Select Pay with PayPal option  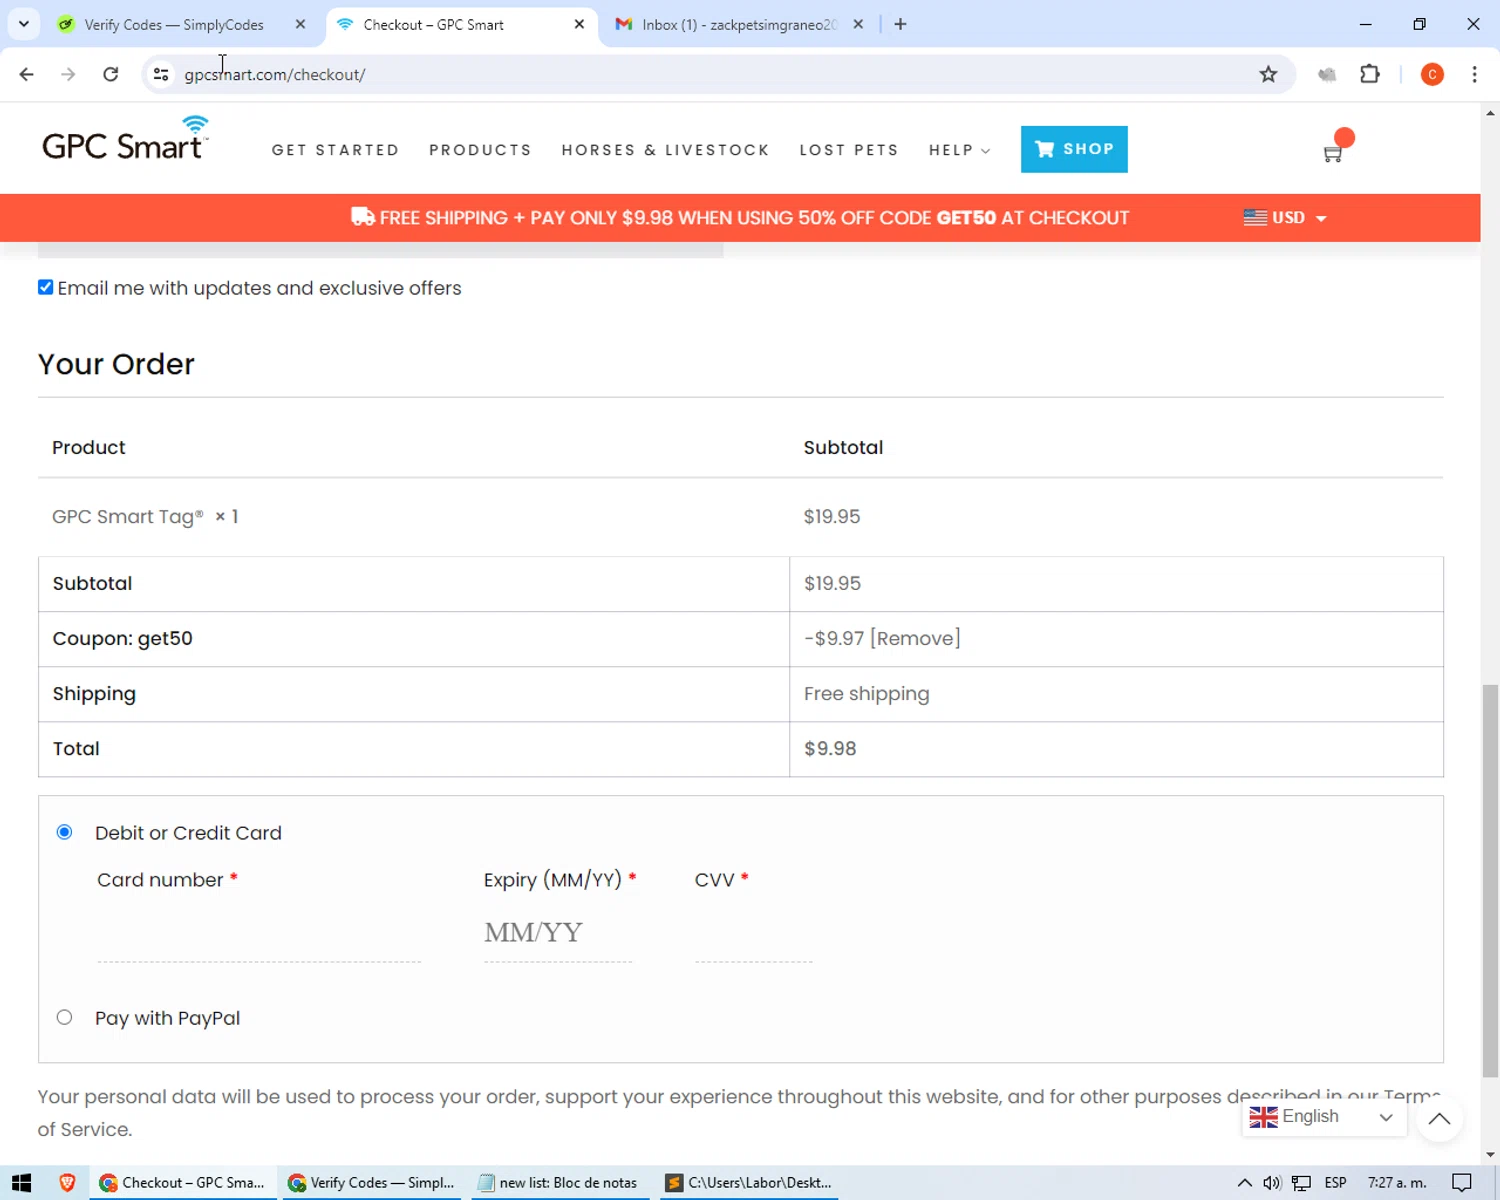[x=65, y=1017]
